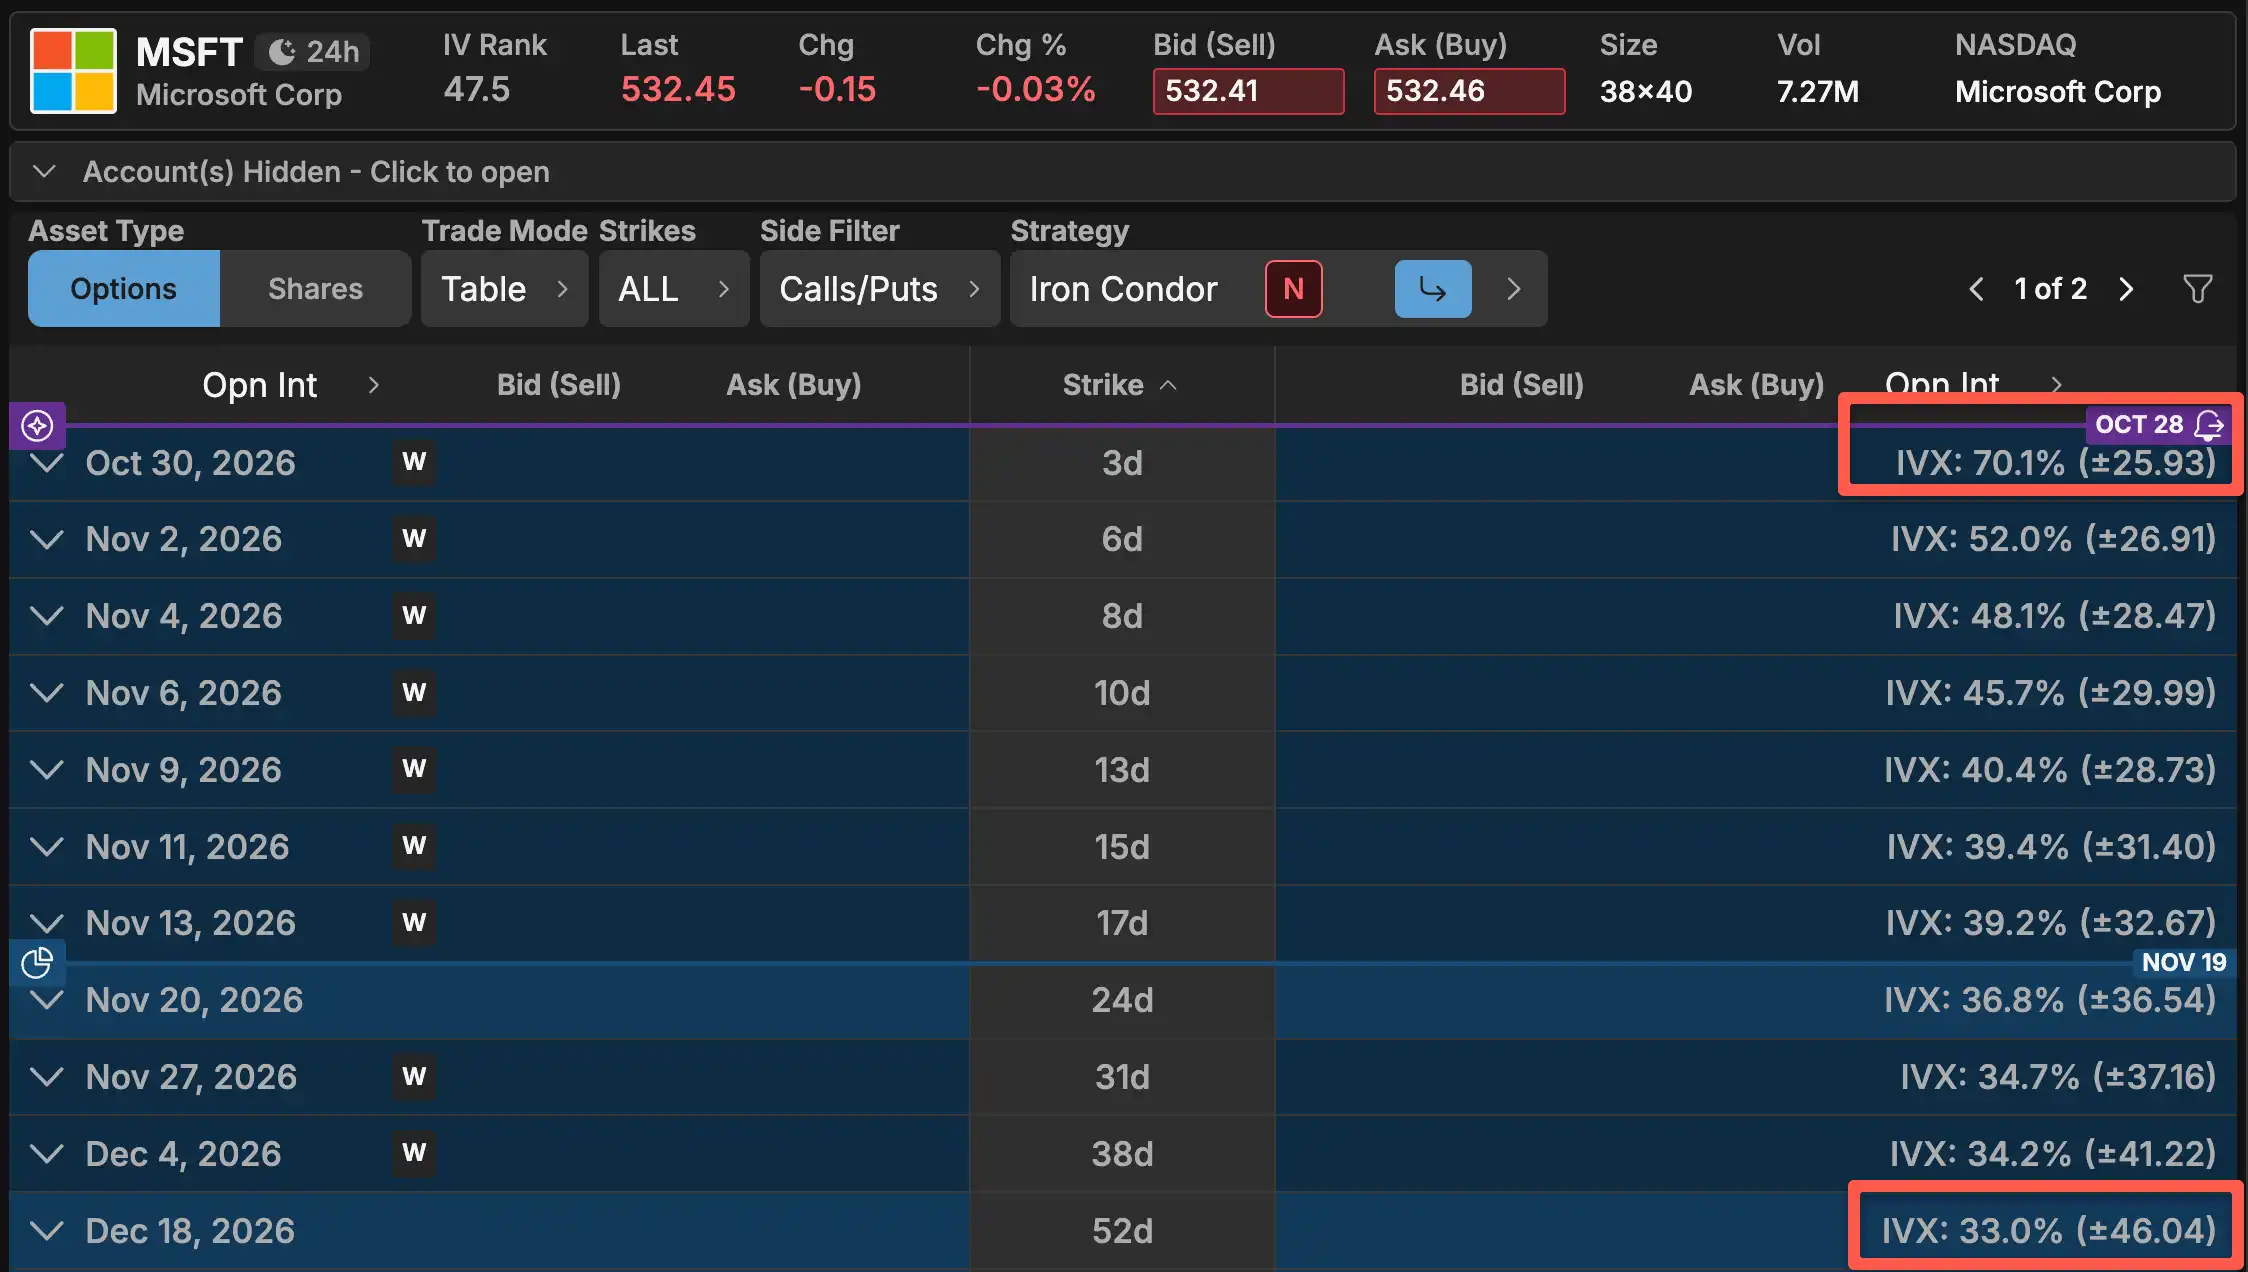Sort by the Strike column header

click(x=1120, y=385)
